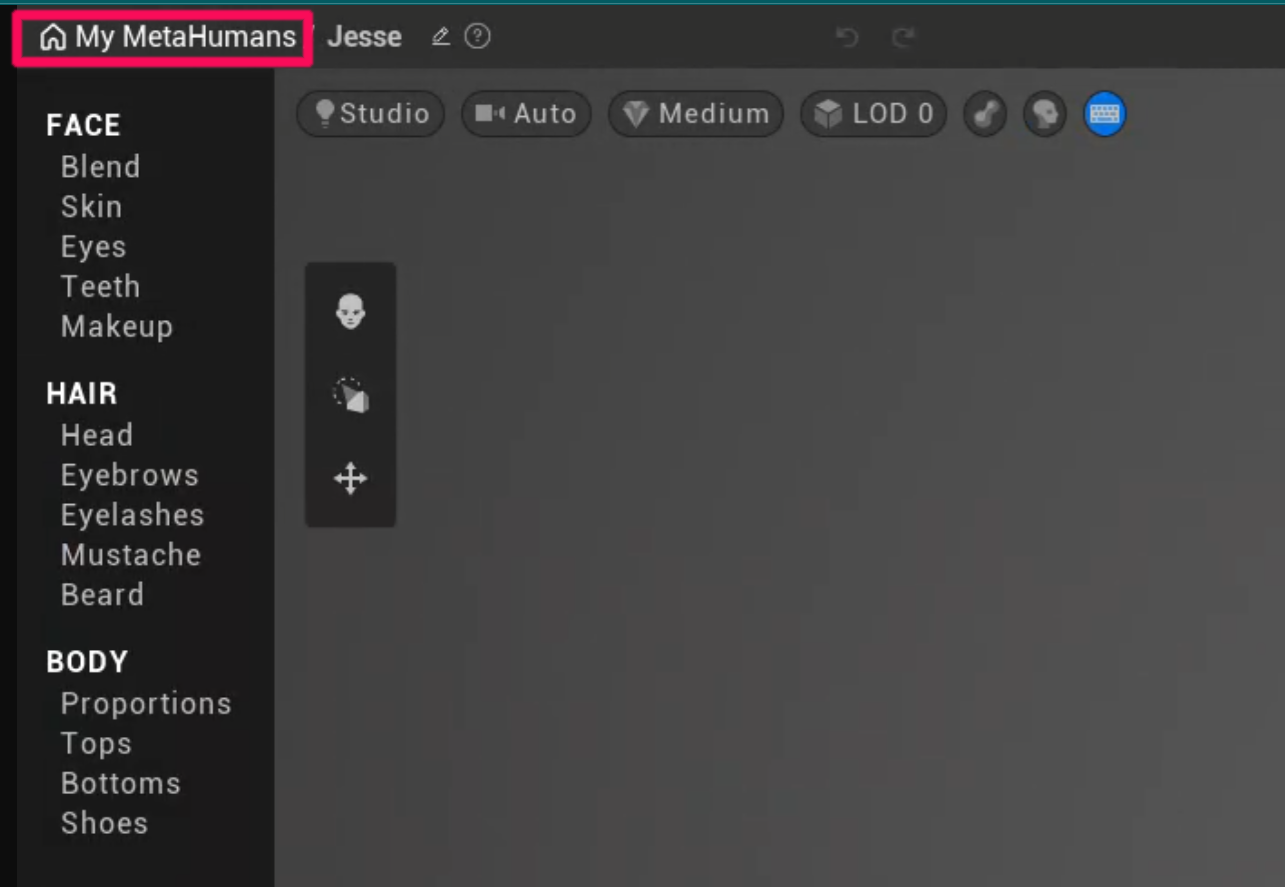1285x887 pixels.
Task: Toggle the blue keyboard hotkeys button
Action: pos(1104,114)
